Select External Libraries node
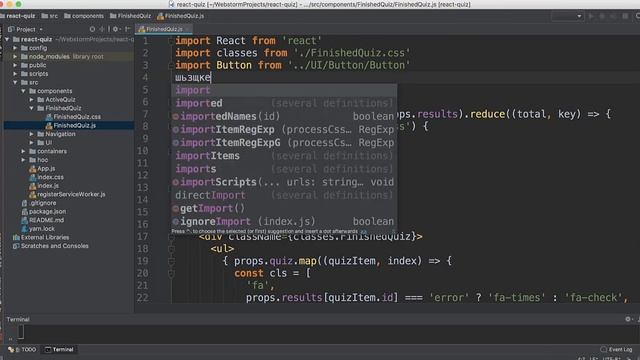 coord(41,237)
